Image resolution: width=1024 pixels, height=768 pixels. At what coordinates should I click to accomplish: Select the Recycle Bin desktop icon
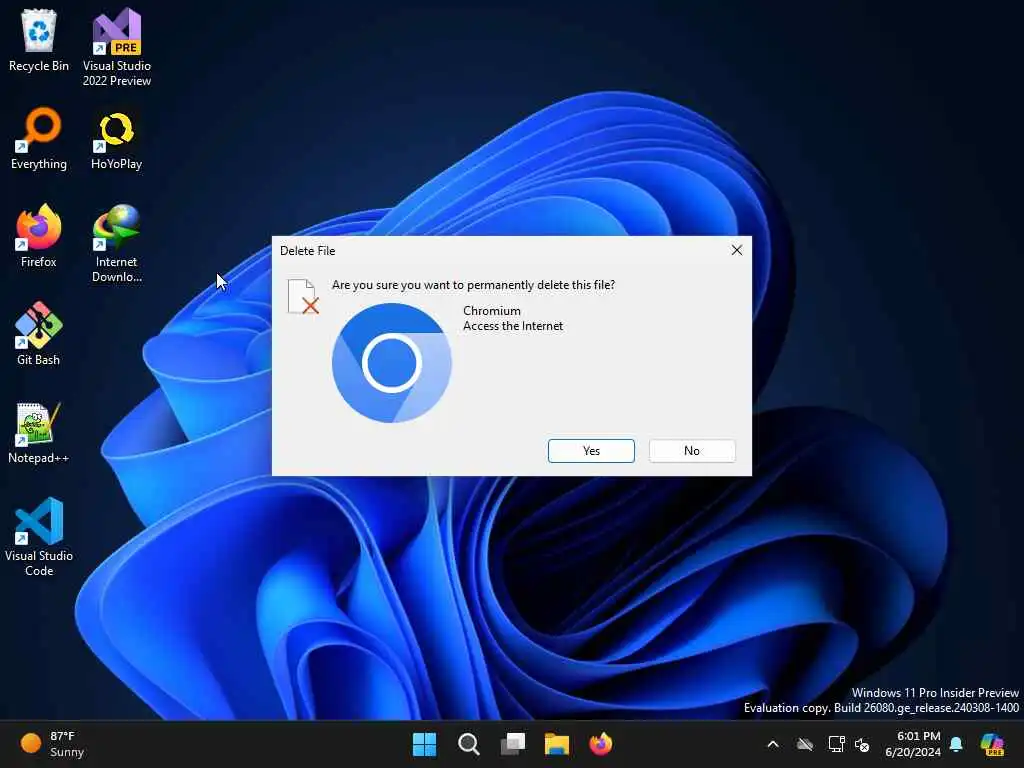pos(39,40)
